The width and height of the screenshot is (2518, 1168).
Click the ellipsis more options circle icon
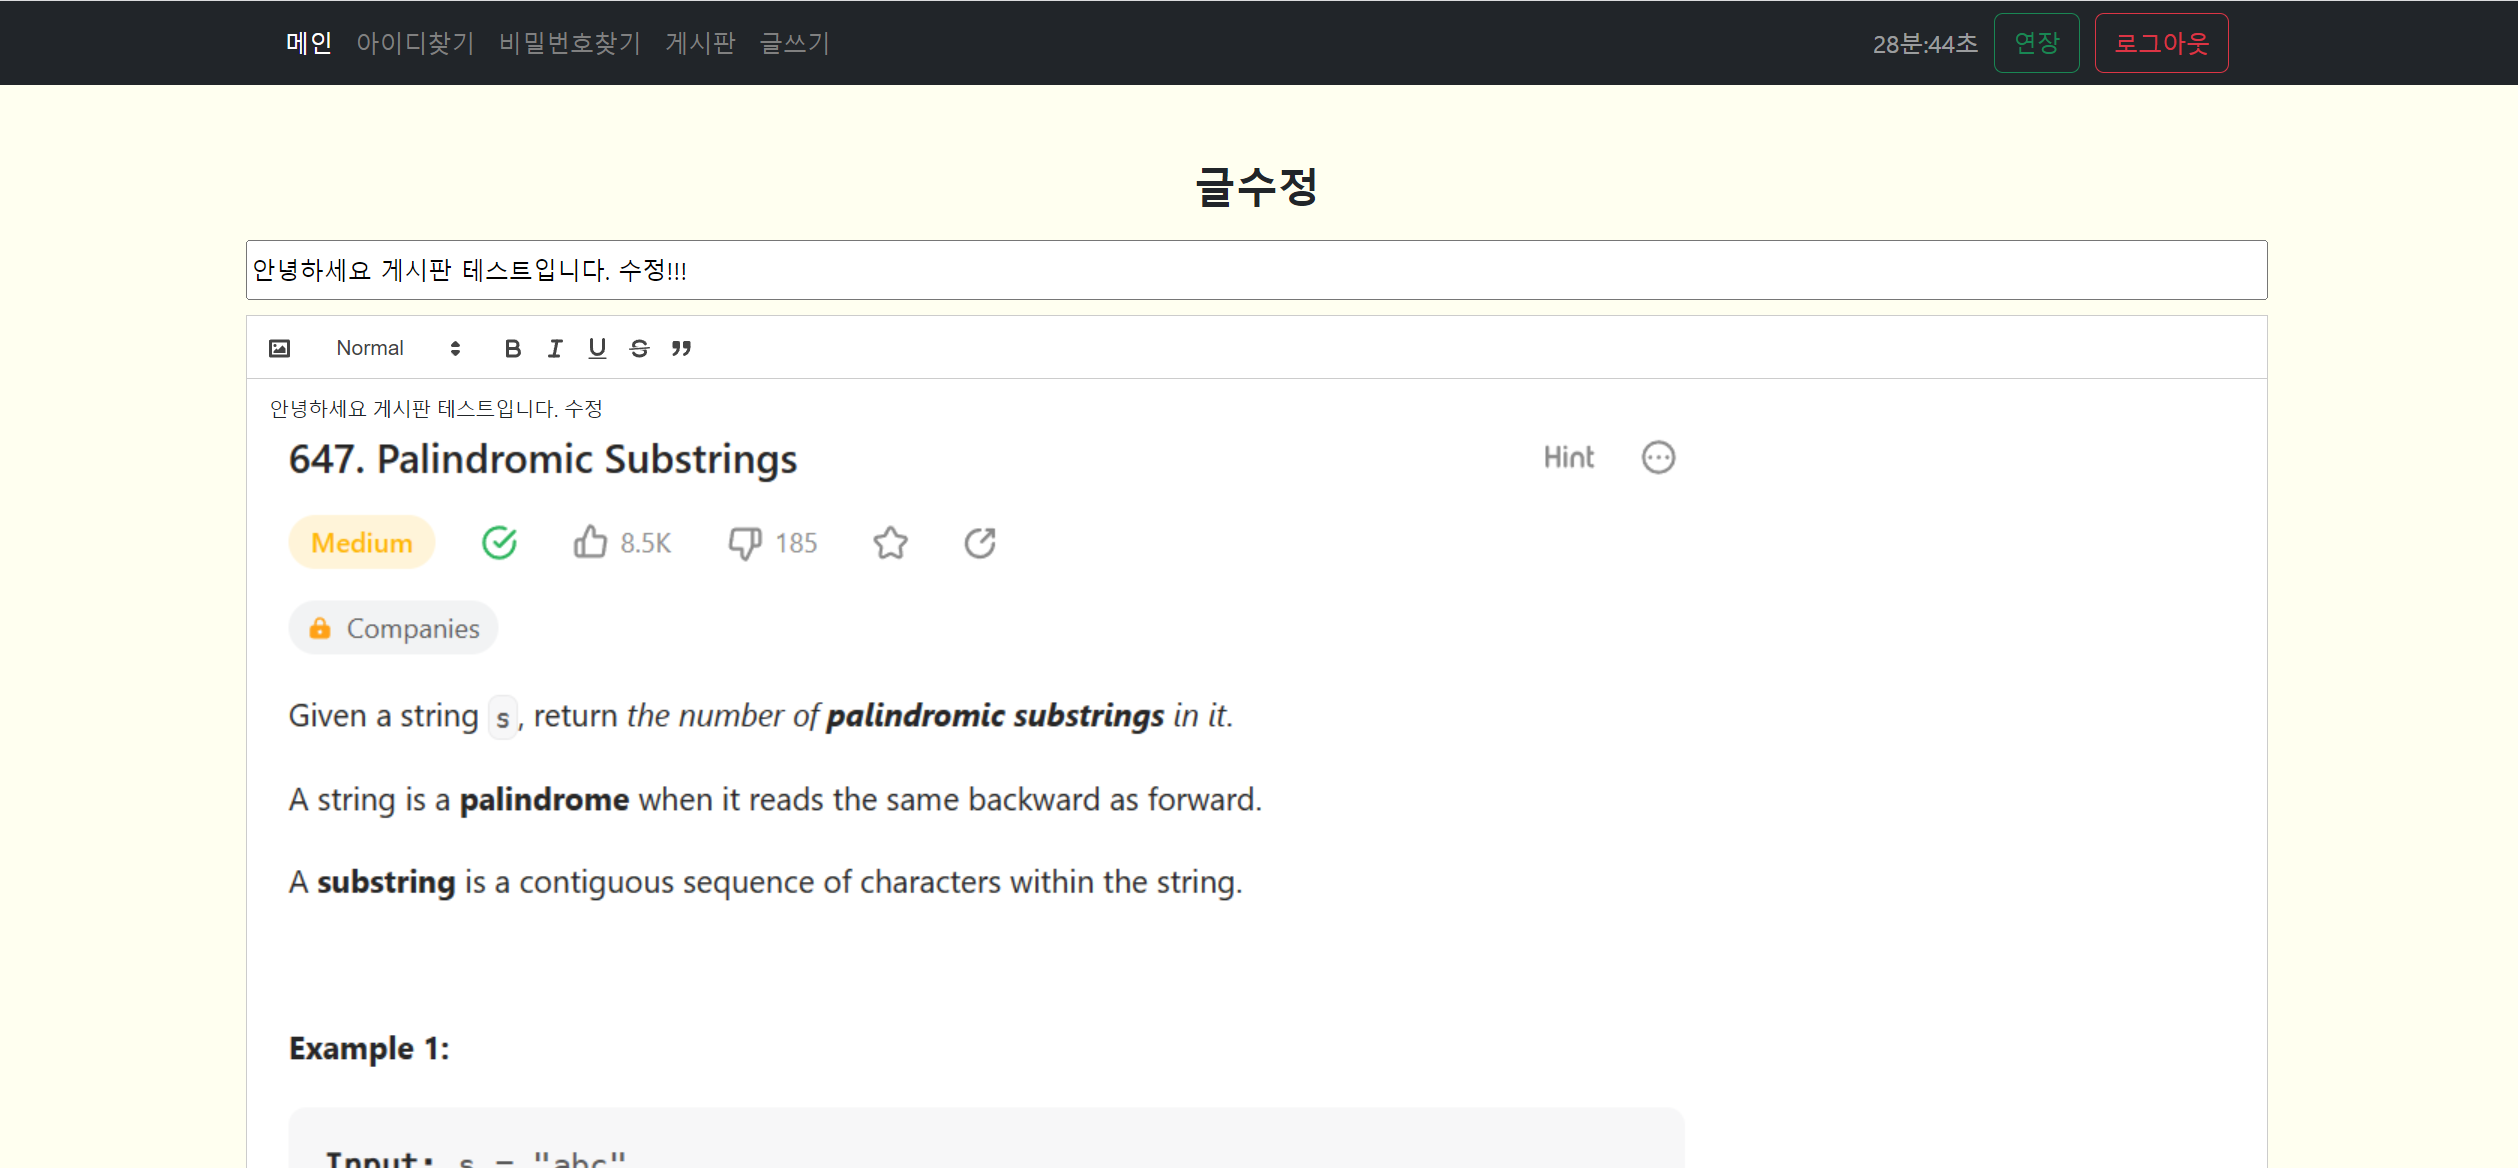[1658, 457]
